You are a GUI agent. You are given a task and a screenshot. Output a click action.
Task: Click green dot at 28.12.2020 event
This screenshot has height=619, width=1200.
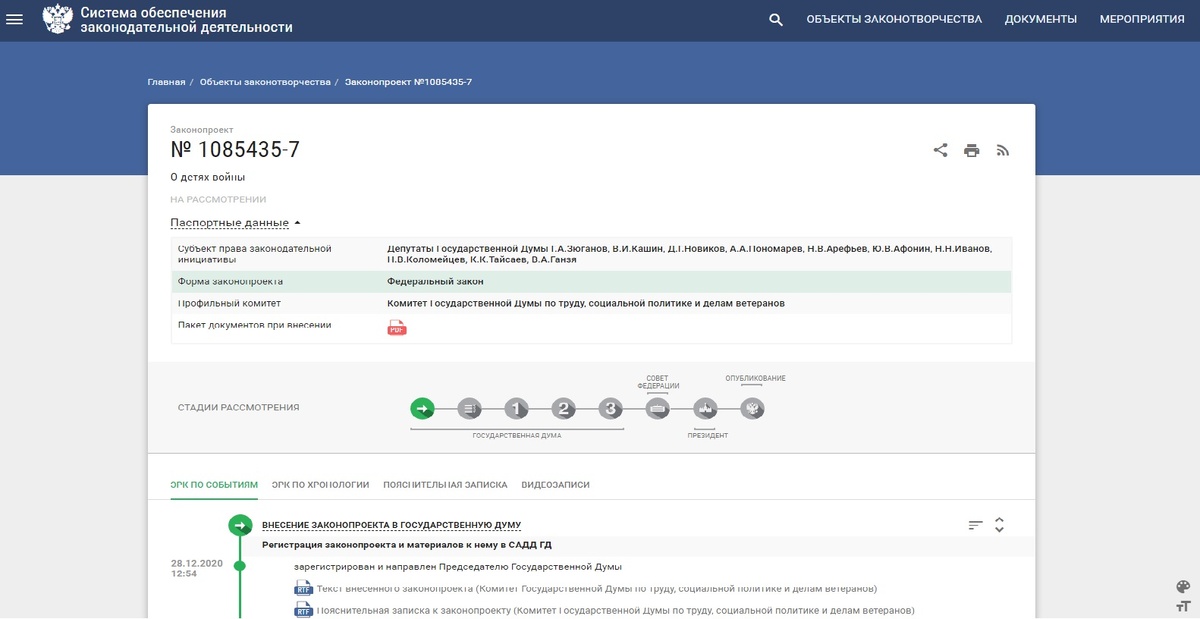[240, 566]
